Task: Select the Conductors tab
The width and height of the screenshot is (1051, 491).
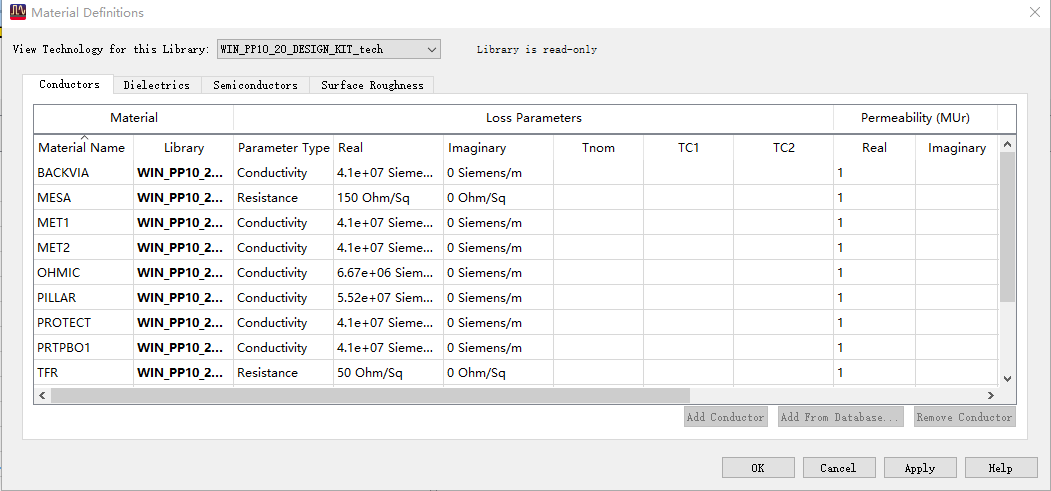Action: pyautogui.click(x=69, y=85)
